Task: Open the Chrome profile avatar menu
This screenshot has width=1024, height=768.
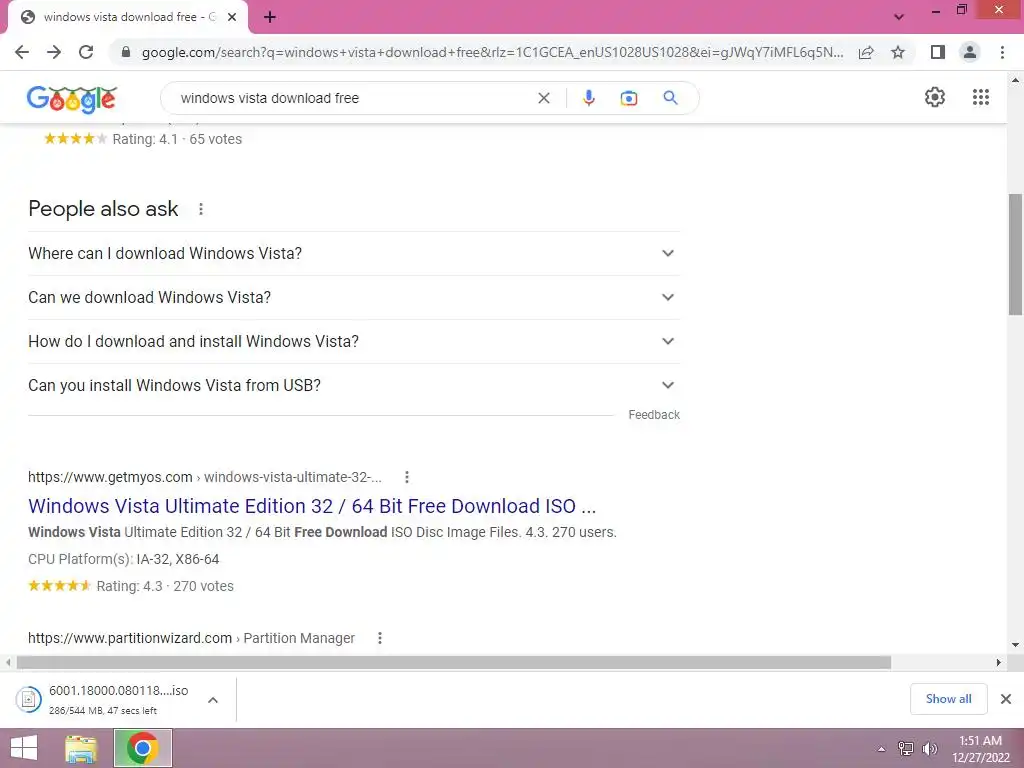Action: (x=970, y=52)
